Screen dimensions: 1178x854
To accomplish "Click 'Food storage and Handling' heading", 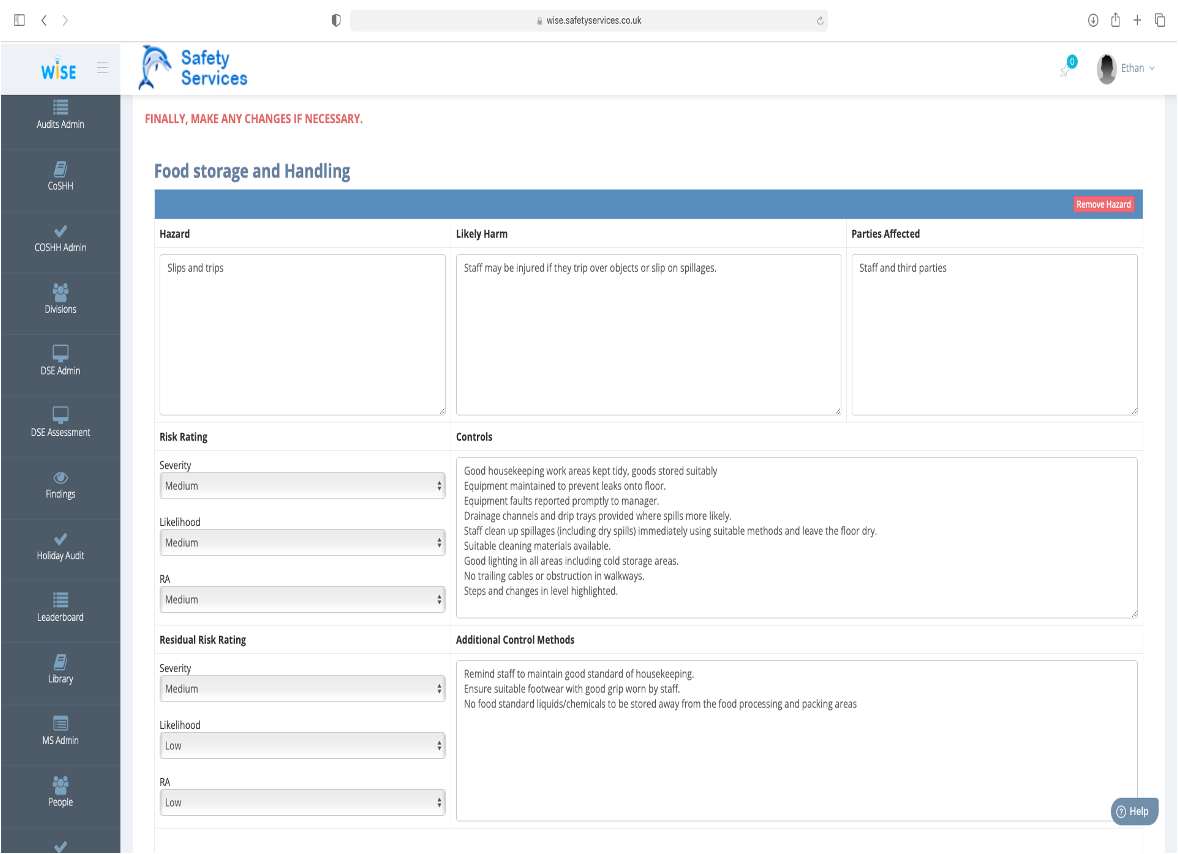I will pos(252,171).
